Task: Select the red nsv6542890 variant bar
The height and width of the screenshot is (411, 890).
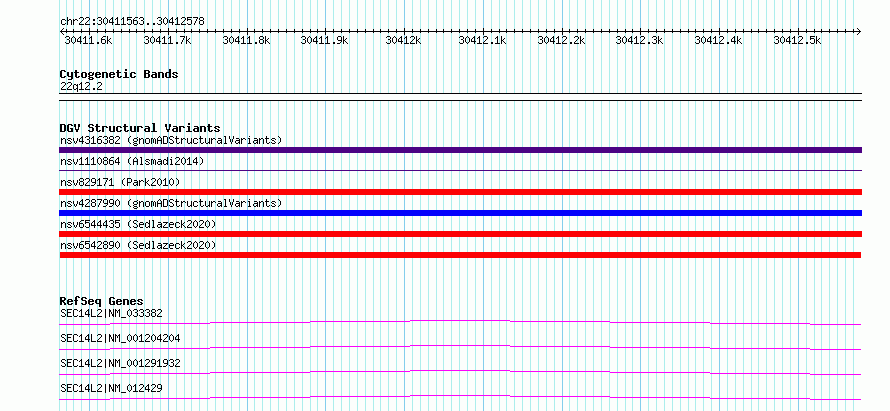Action: click(460, 255)
